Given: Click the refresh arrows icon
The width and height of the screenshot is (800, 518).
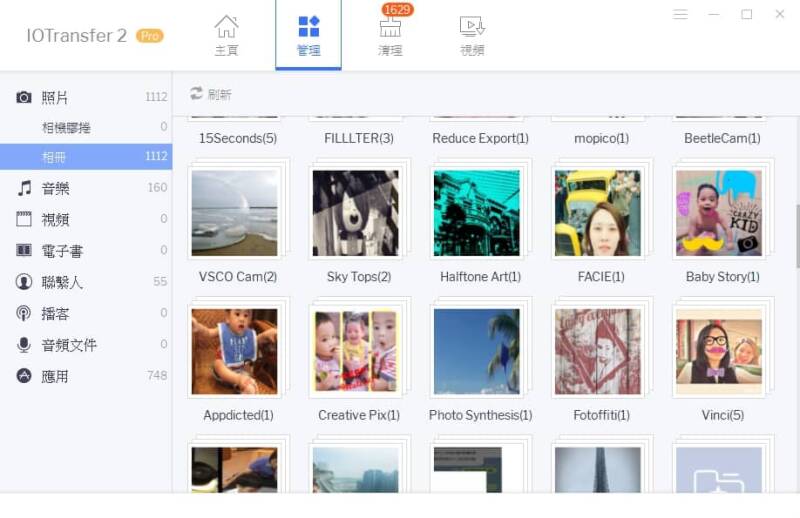Looking at the screenshot, I should (196, 93).
